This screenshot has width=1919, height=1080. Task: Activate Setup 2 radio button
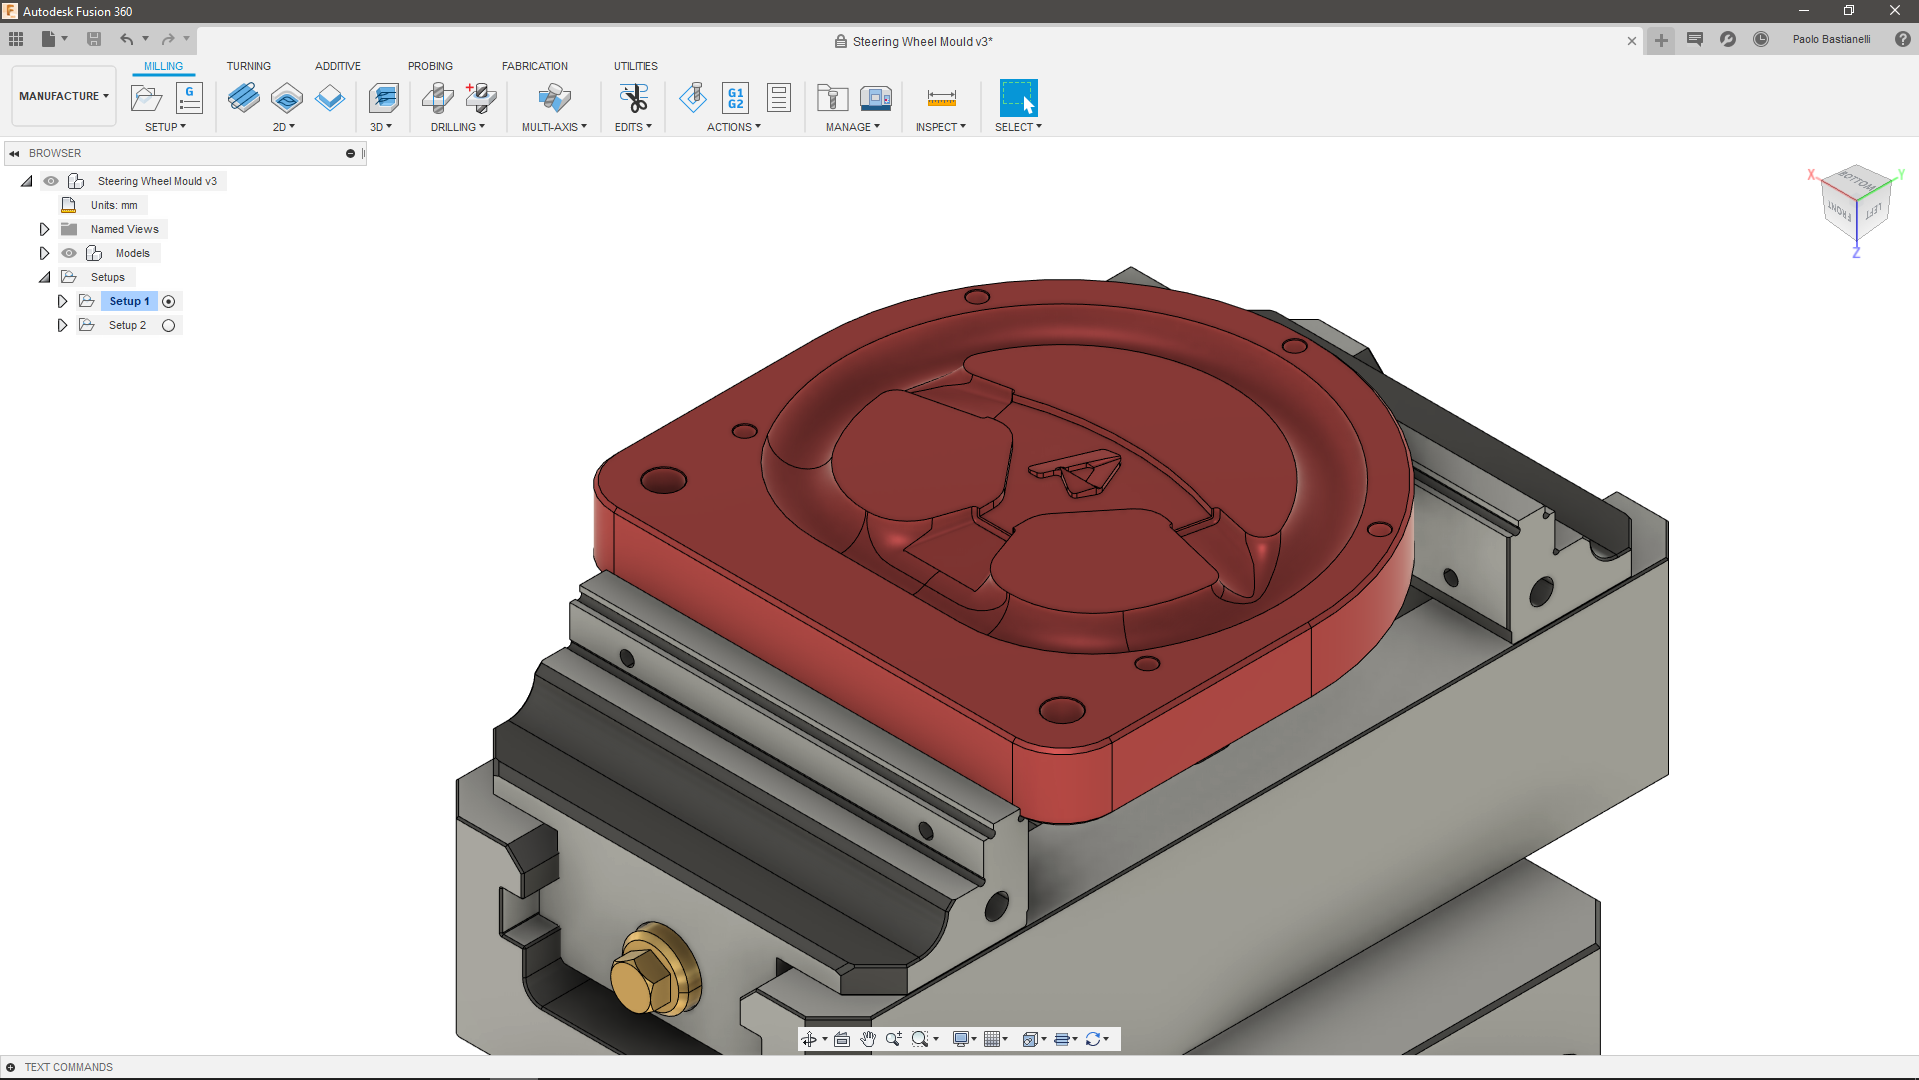[168, 325]
